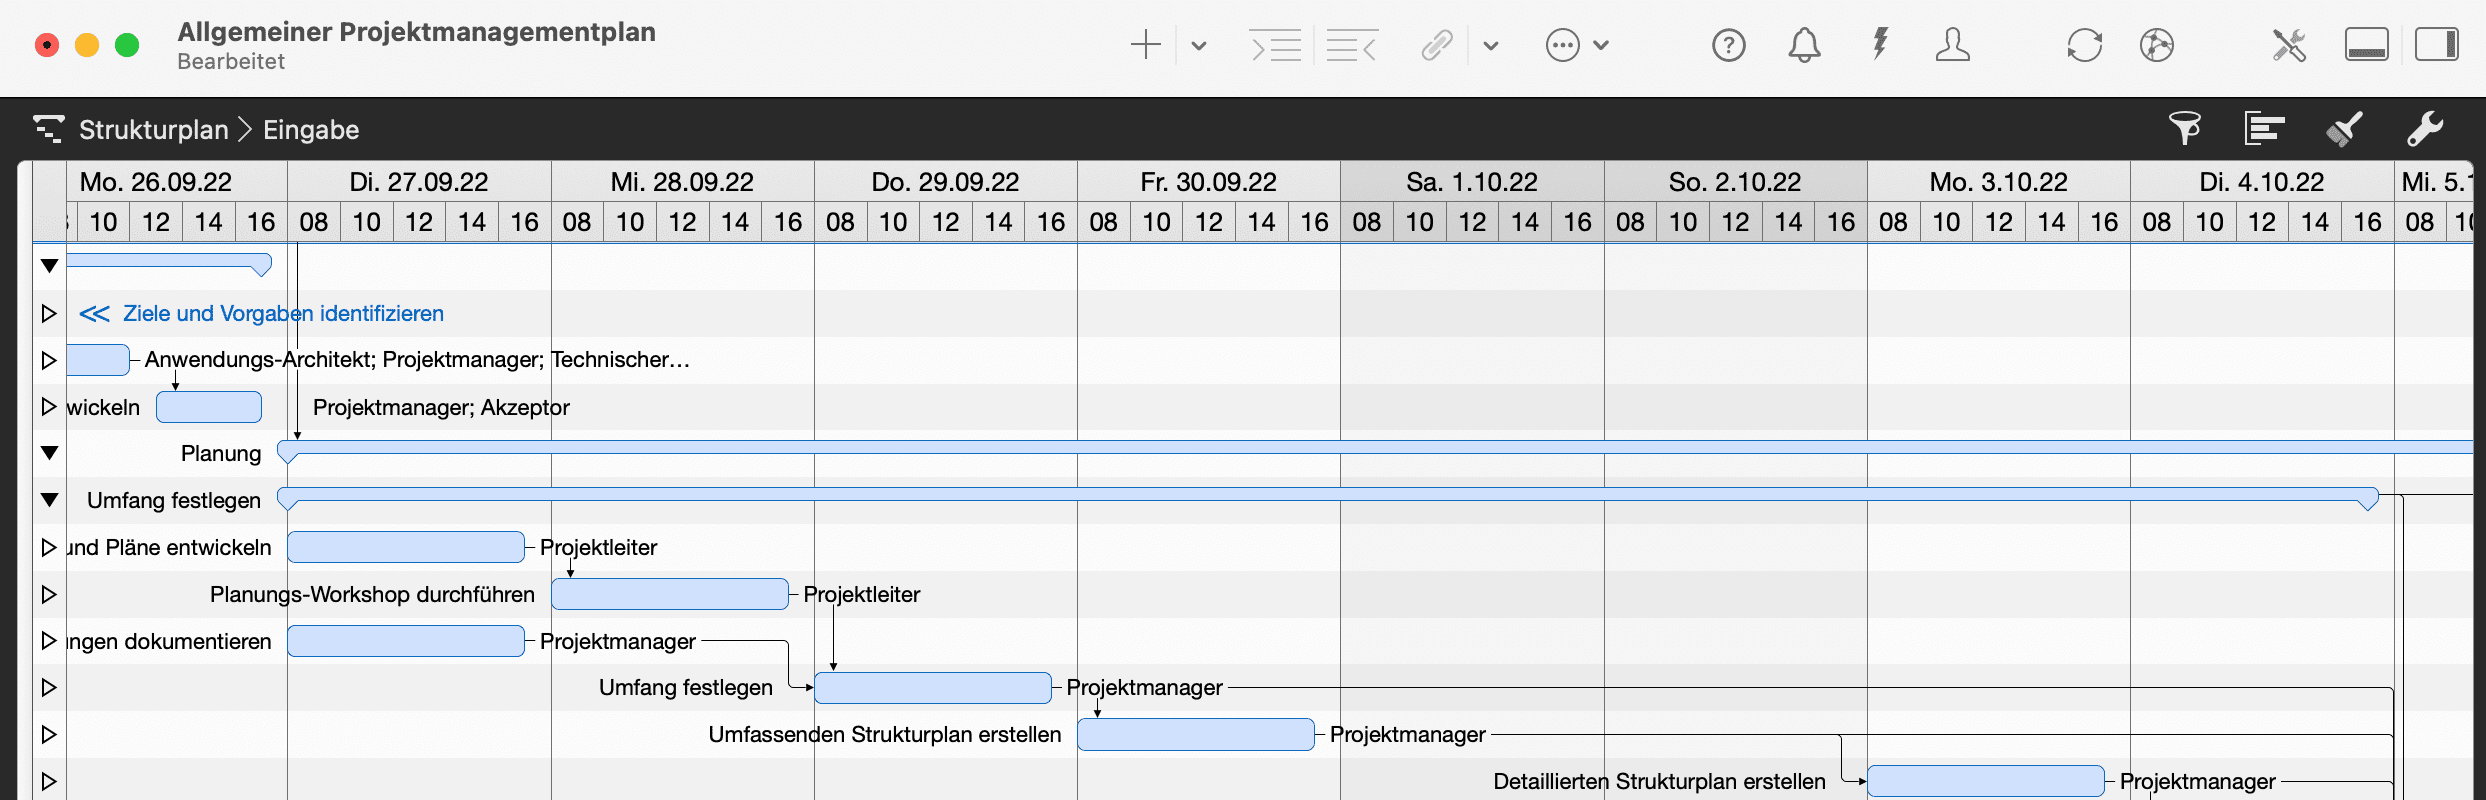Click the add task plus icon
The width and height of the screenshot is (2486, 800).
(x=1145, y=45)
